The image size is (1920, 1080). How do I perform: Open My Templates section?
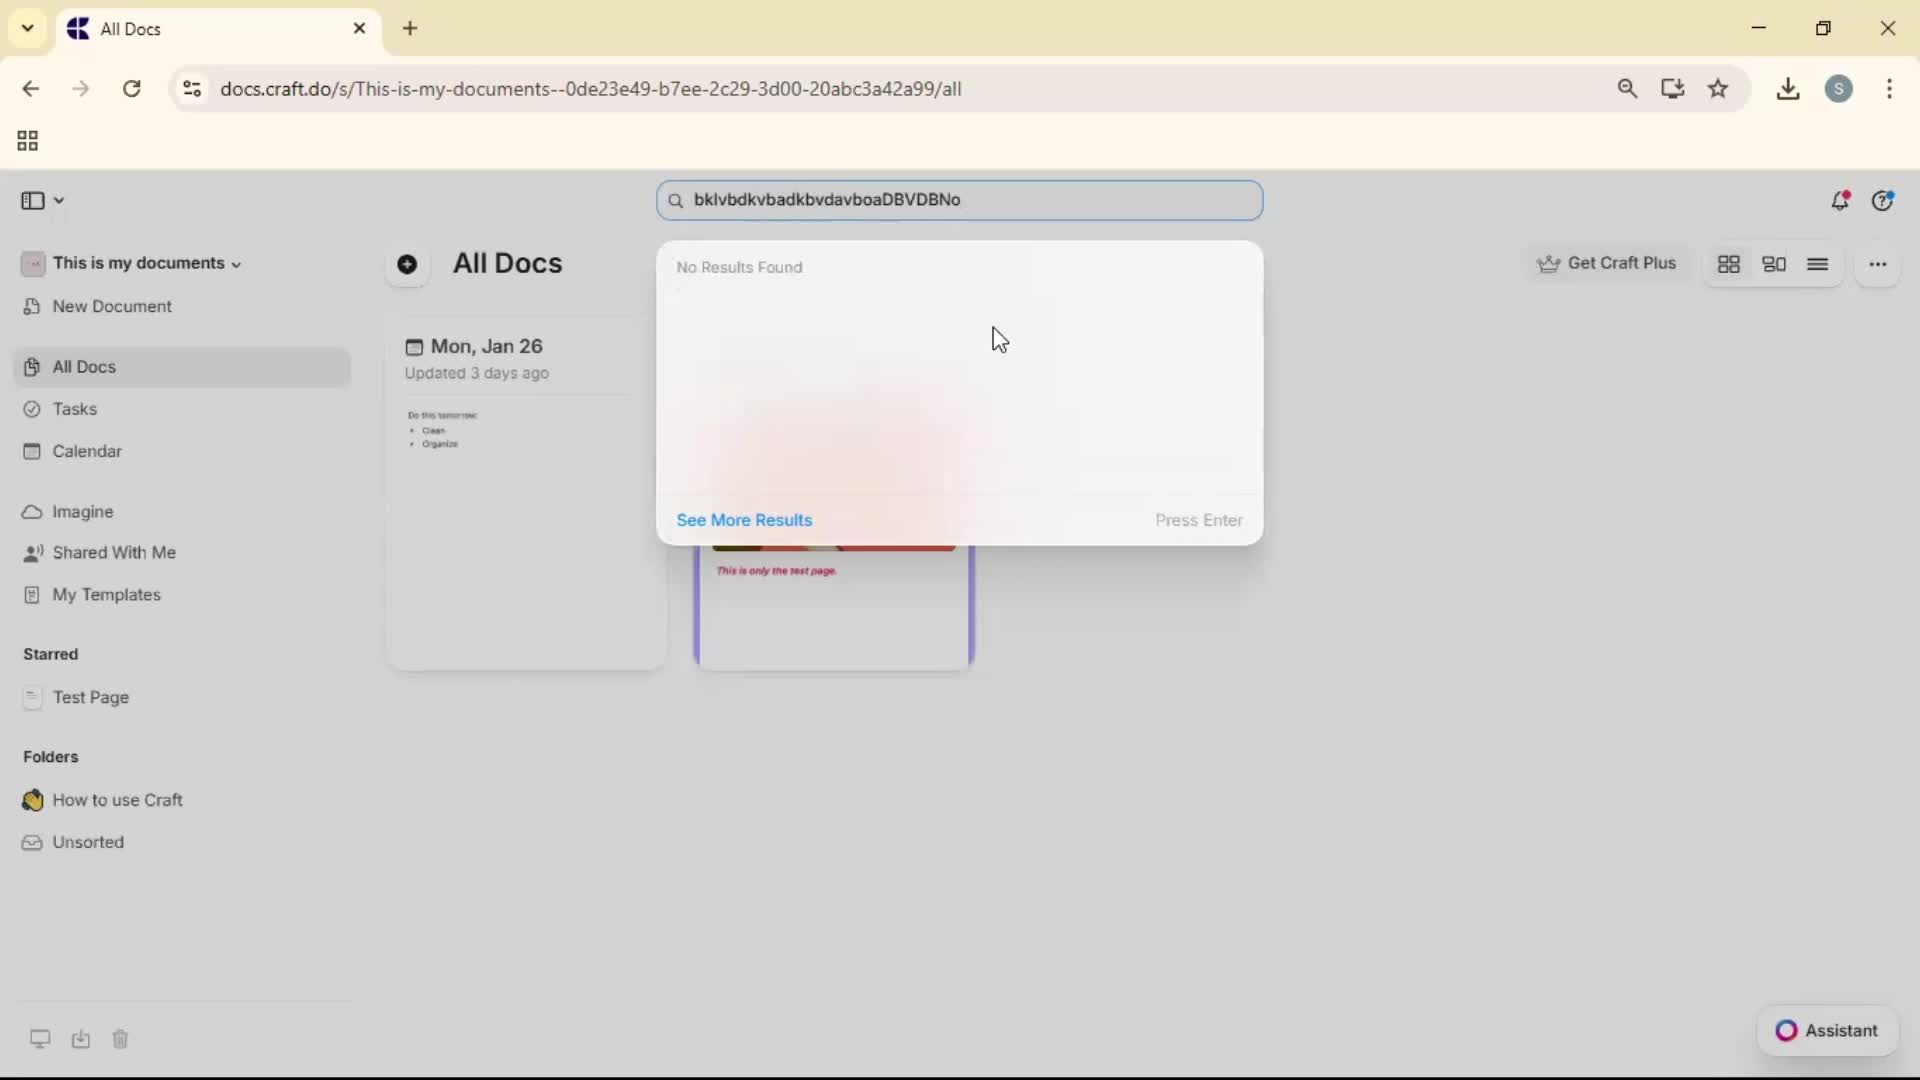[107, 595]
